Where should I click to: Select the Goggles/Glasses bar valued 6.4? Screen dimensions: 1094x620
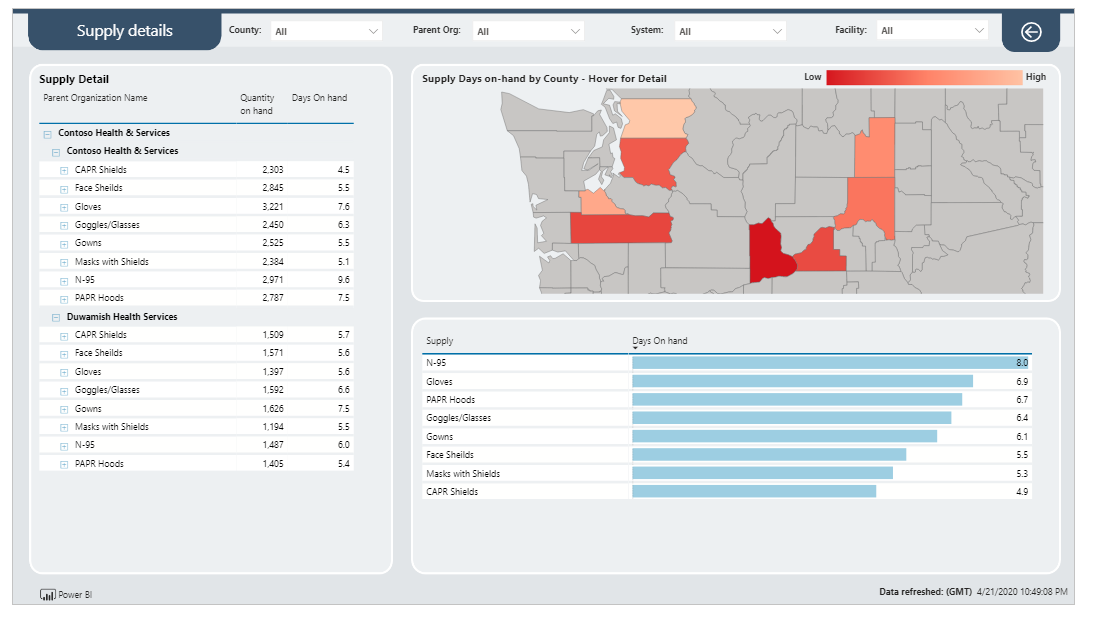click(791, 418)
